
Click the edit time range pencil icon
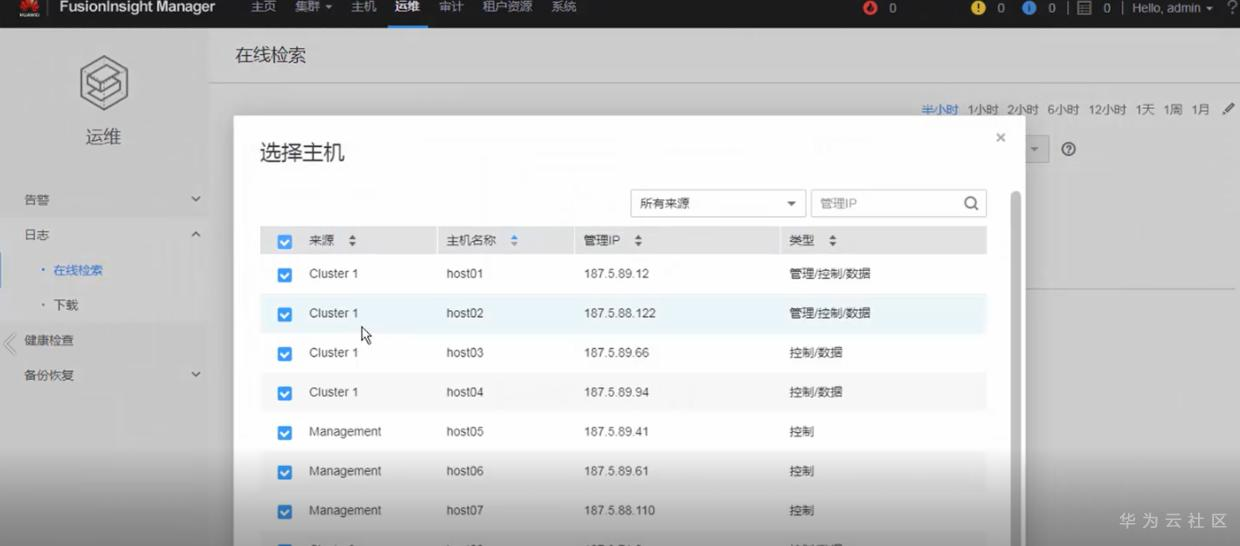tap(1228, 109)
